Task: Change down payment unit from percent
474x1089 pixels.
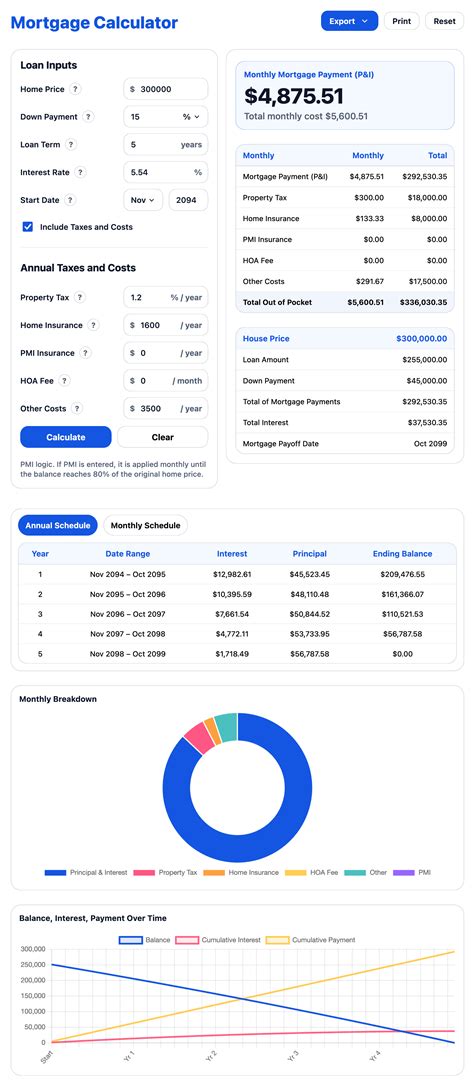Action: click(191, 117)
